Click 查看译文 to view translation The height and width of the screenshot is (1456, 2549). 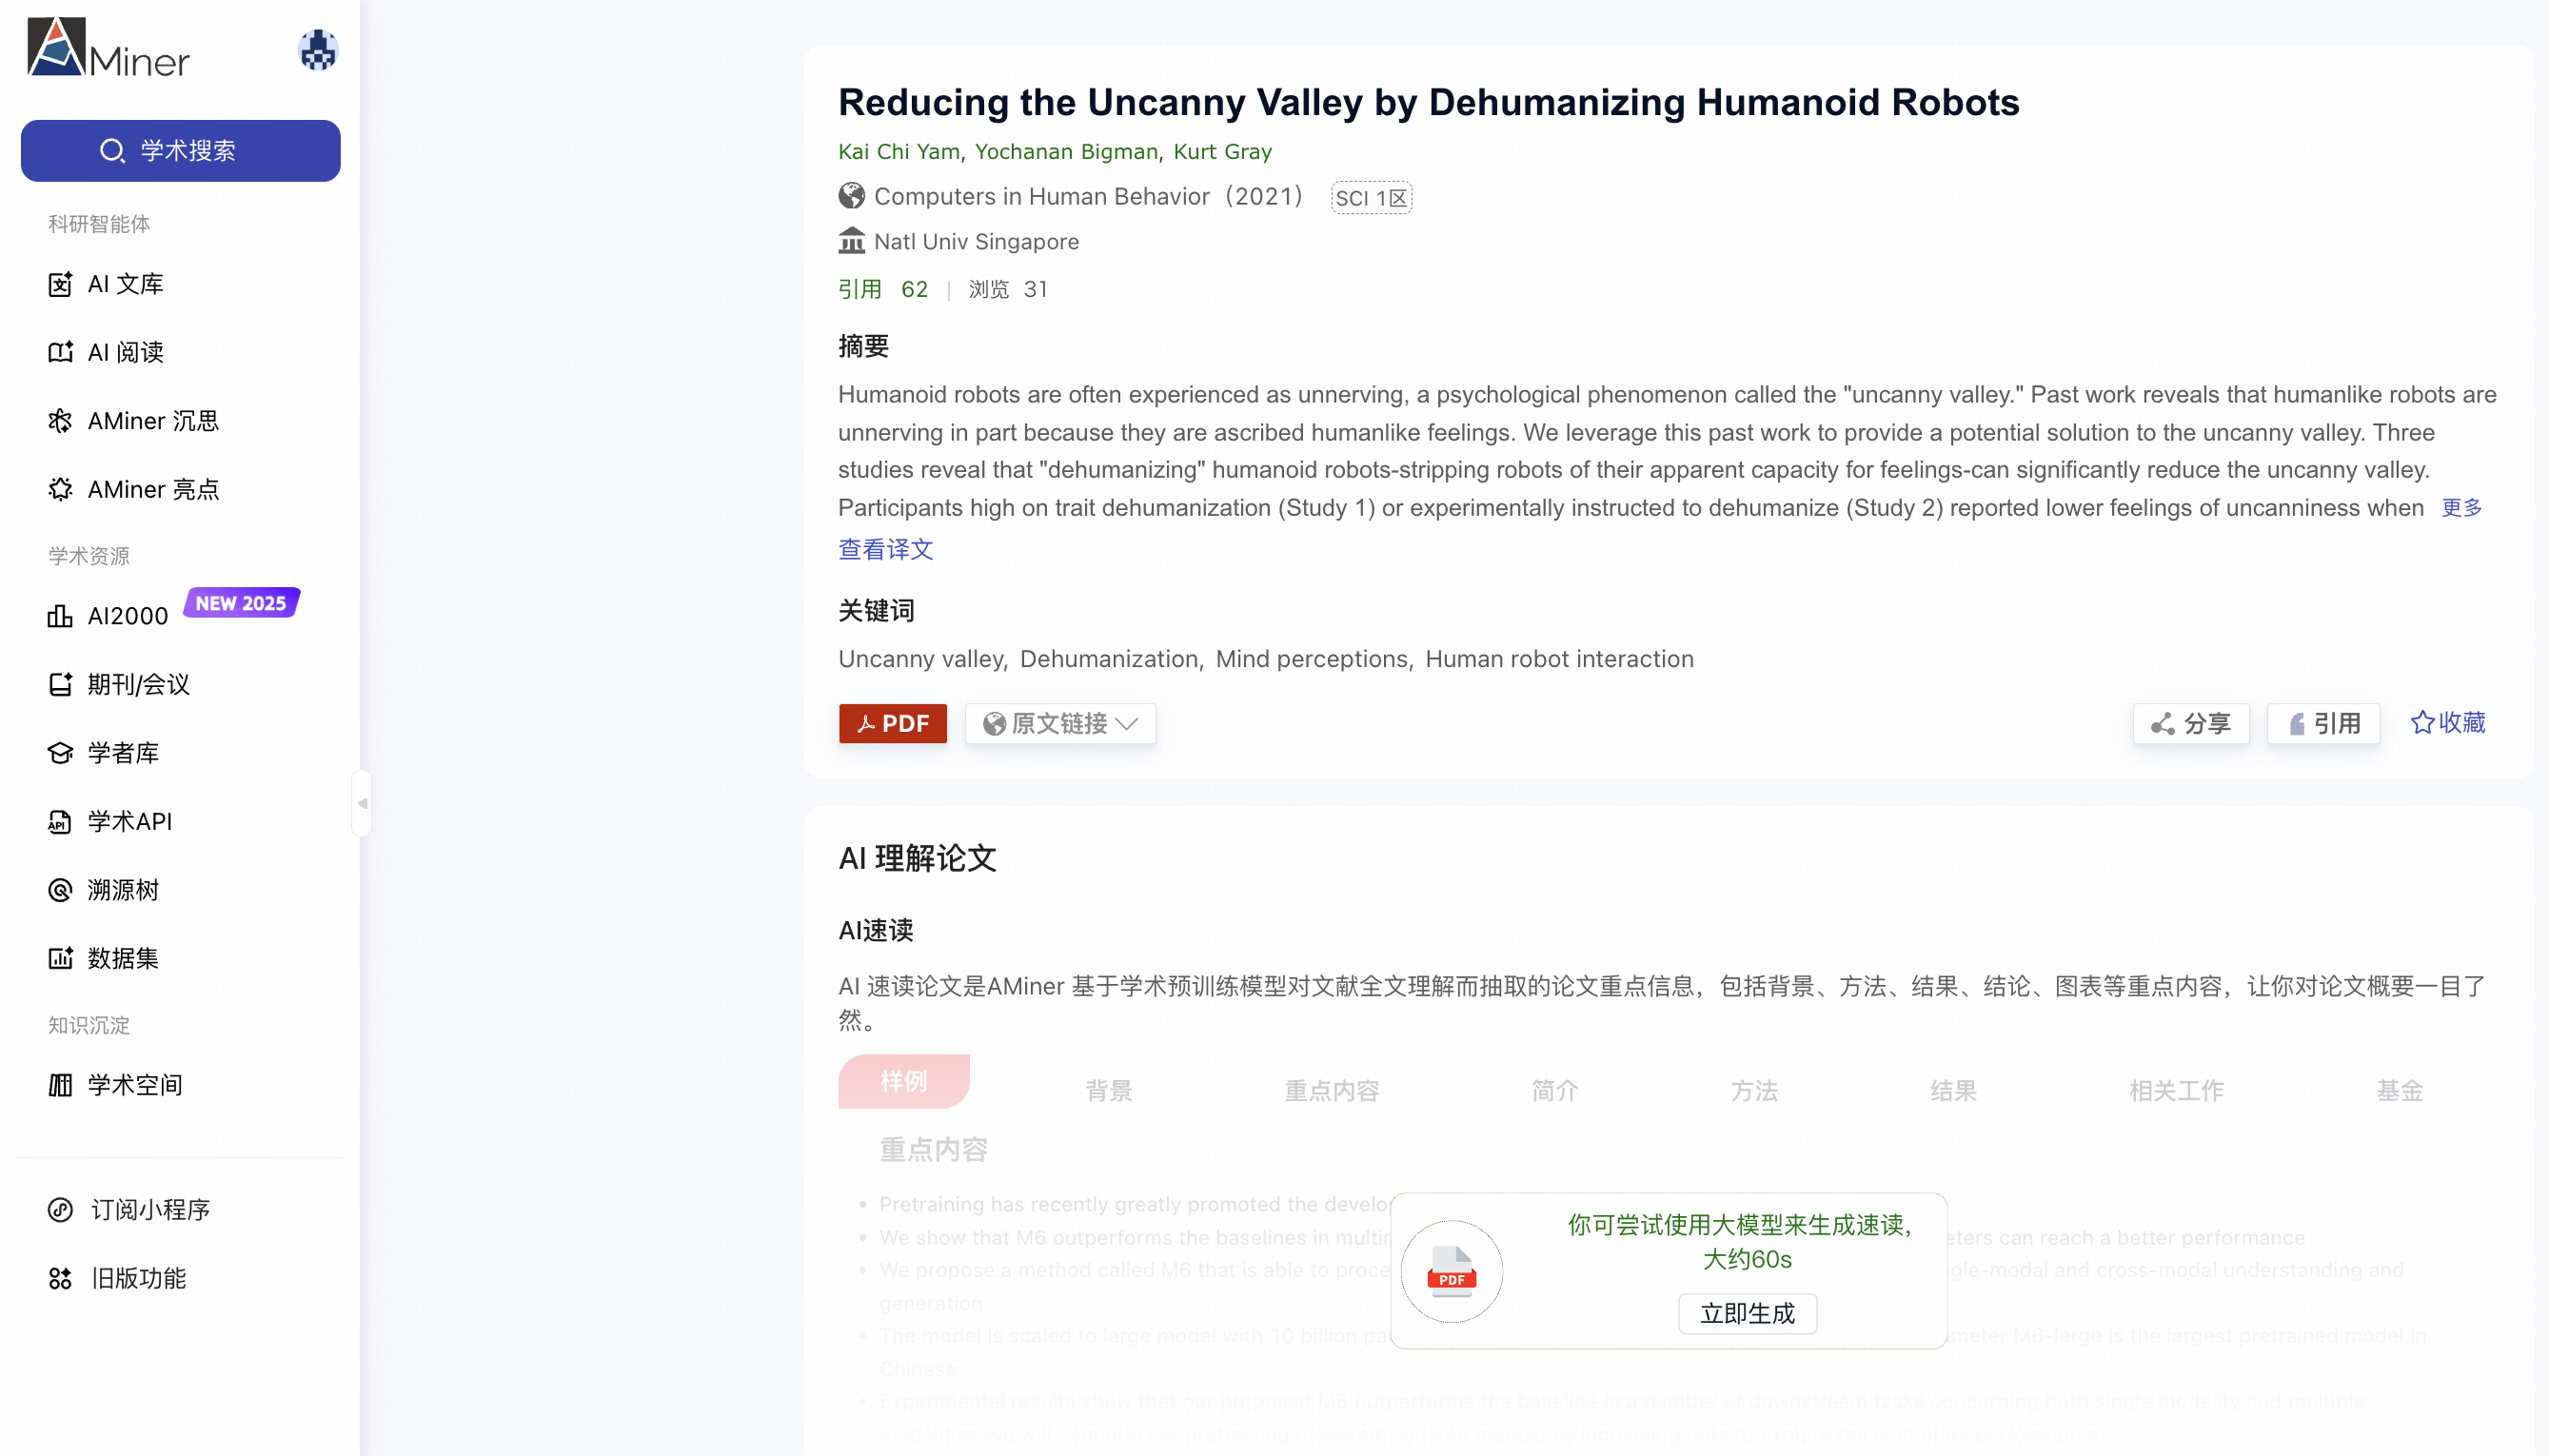[884, 549]
